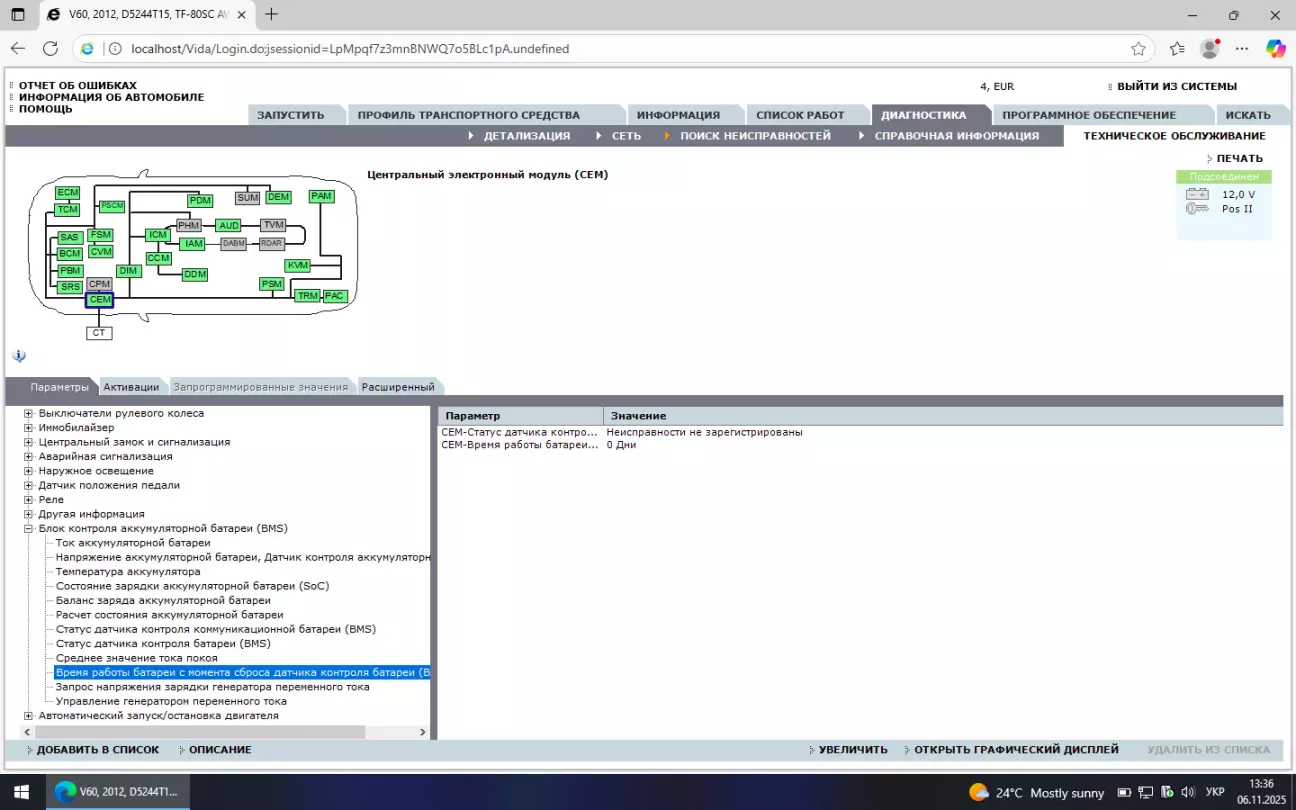
Task: Expand the Иммобилайзер tree node
Action: click(x=29, y=428)
